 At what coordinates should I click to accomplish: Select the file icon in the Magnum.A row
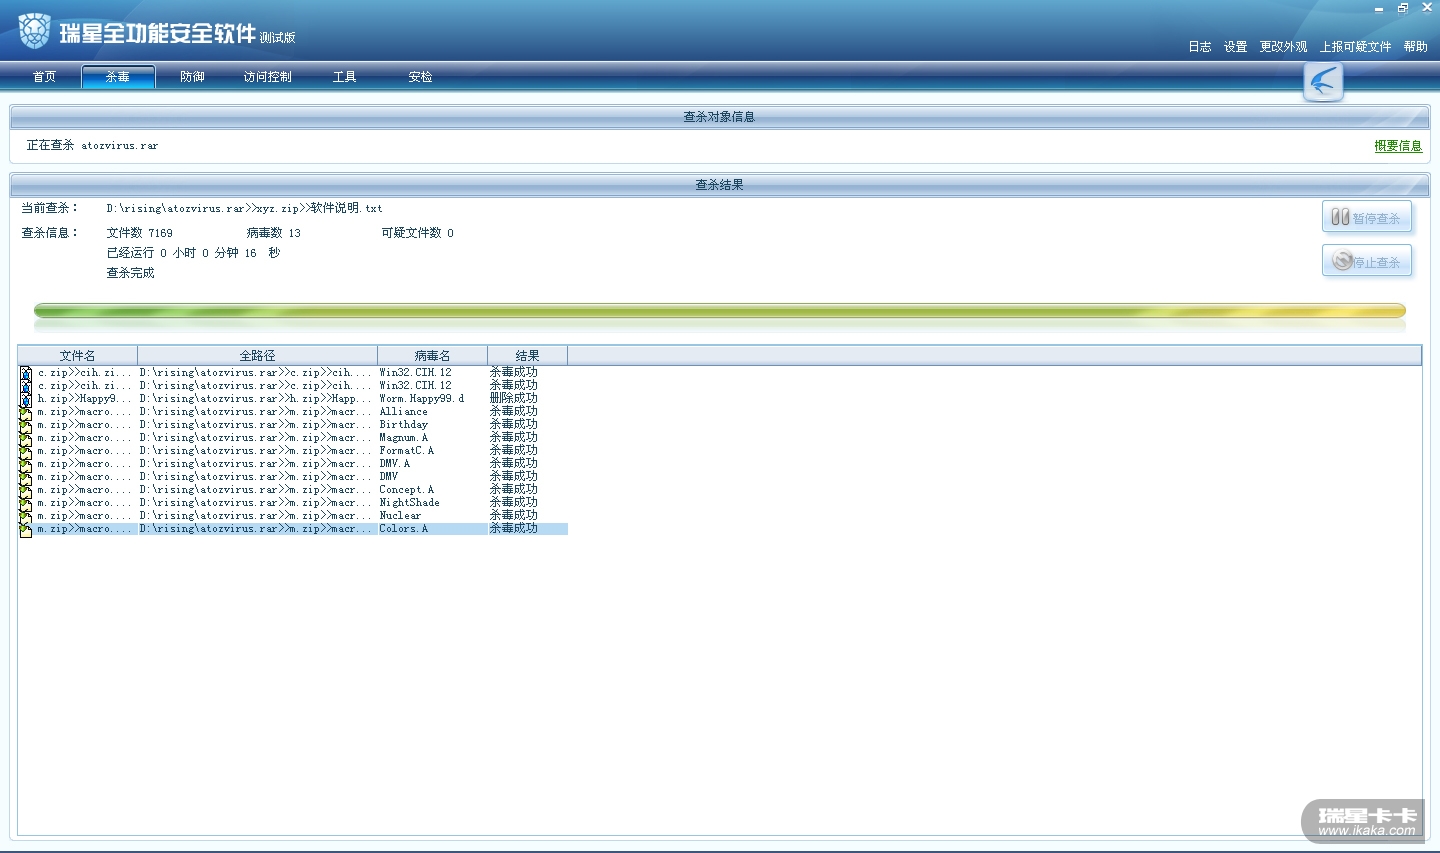(25, 438)
